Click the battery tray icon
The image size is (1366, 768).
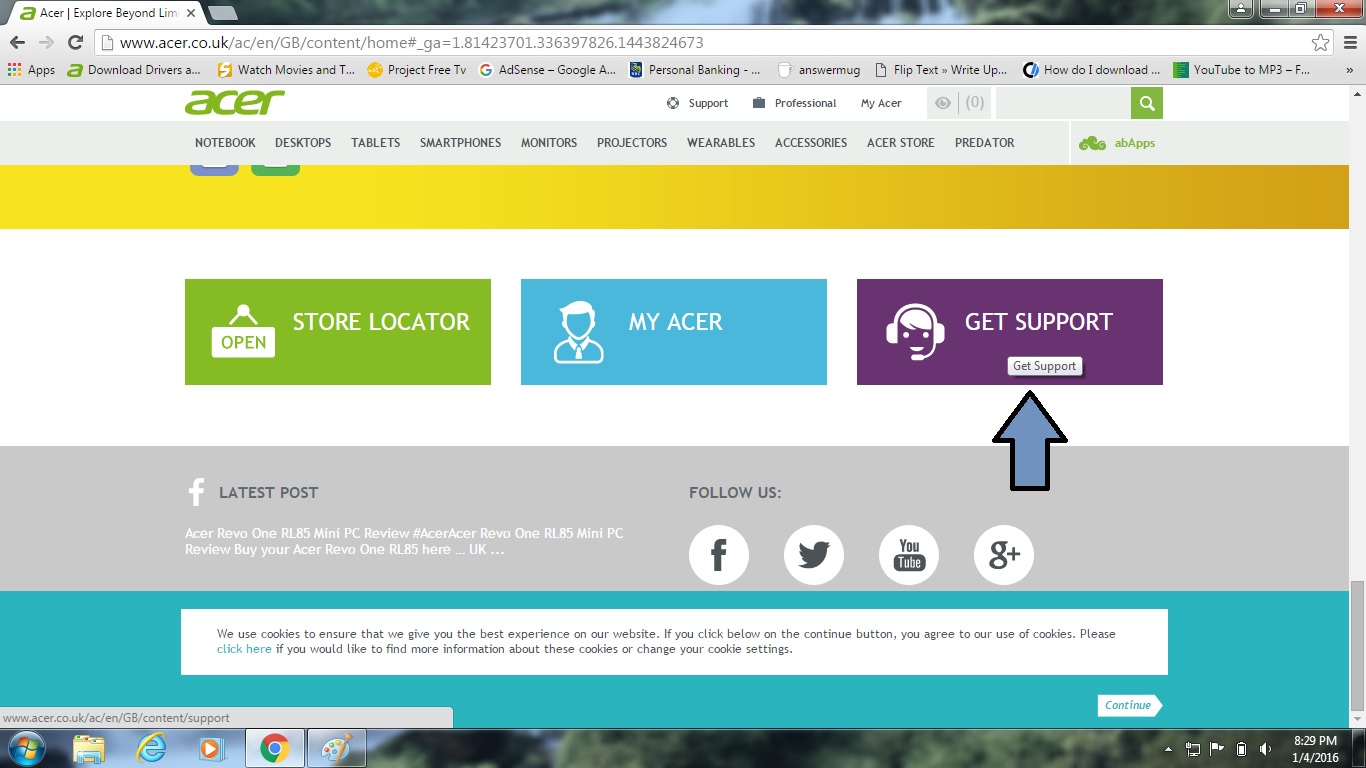pos(1241,749)
